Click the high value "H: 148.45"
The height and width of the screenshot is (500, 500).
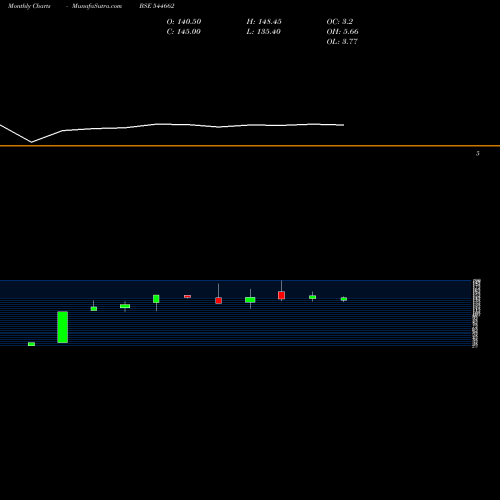point(264,22)
